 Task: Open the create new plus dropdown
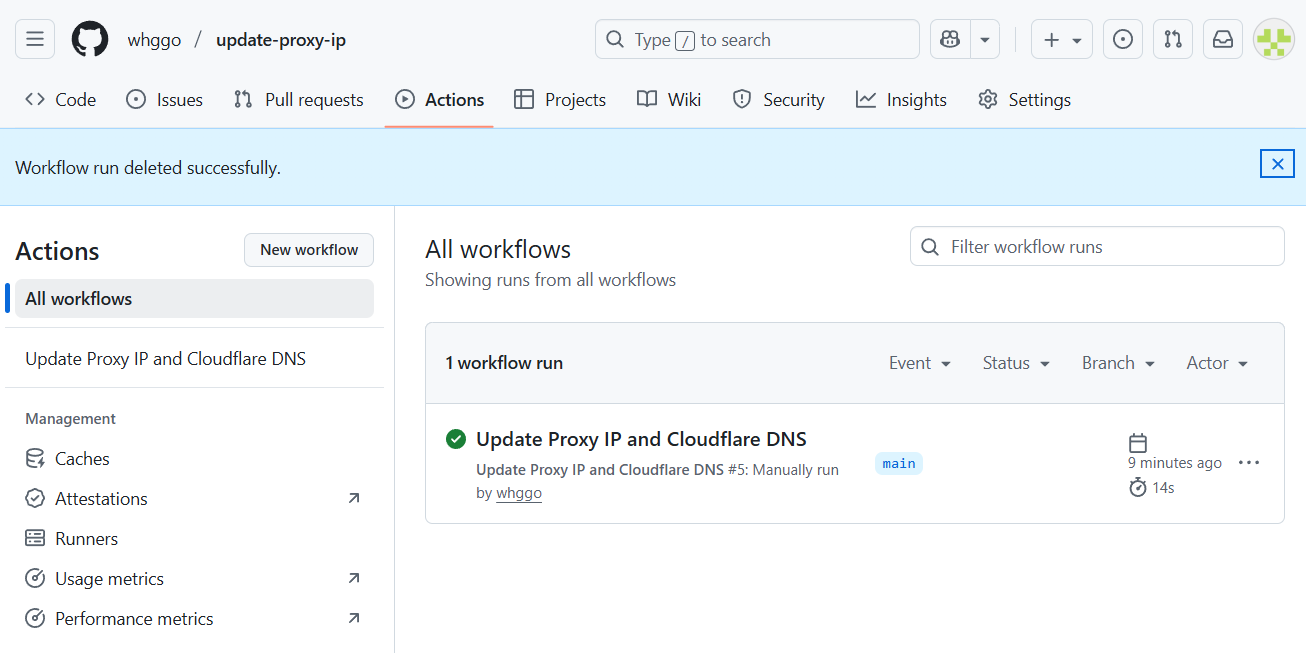coord(1061,40)
